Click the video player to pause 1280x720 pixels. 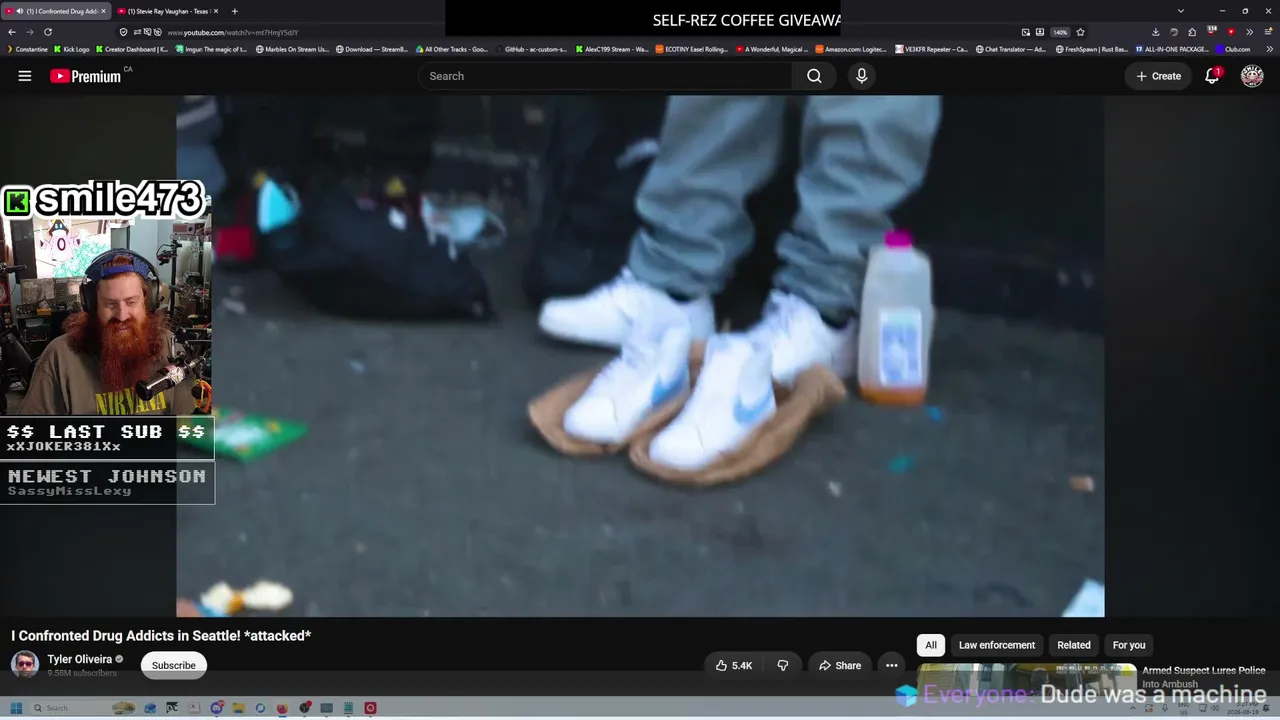(640, 356)
